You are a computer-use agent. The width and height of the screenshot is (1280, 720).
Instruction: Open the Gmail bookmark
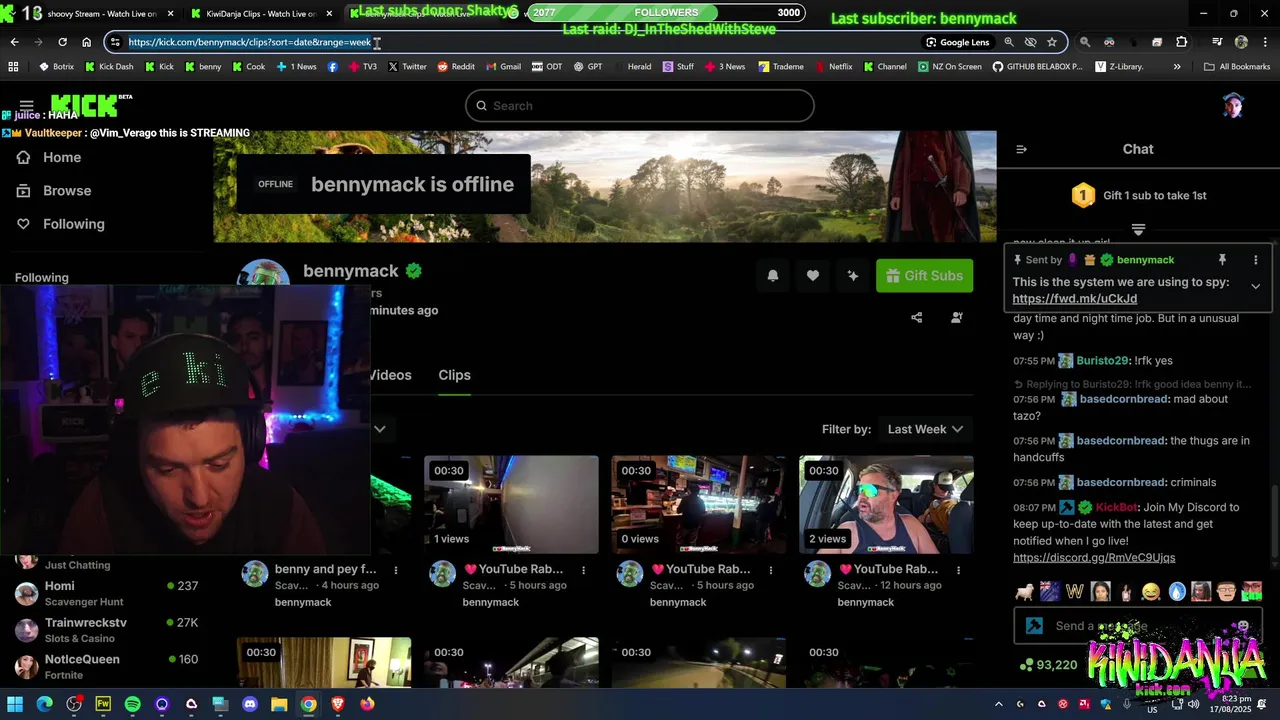point(503,67)
